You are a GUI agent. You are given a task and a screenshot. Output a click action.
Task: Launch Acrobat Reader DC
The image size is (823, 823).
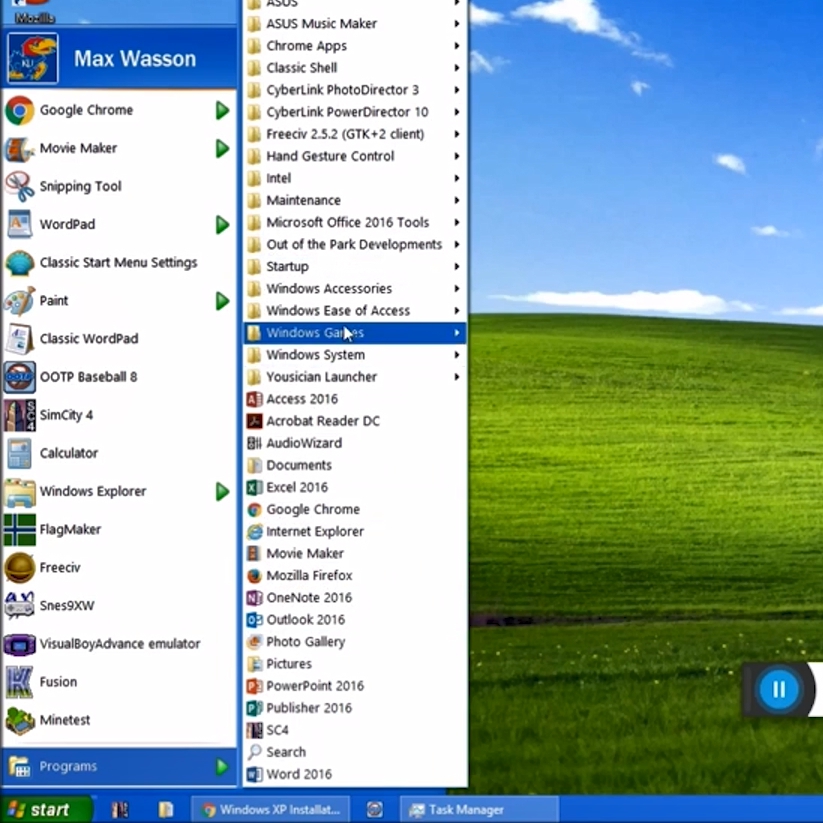pos(355,421)
